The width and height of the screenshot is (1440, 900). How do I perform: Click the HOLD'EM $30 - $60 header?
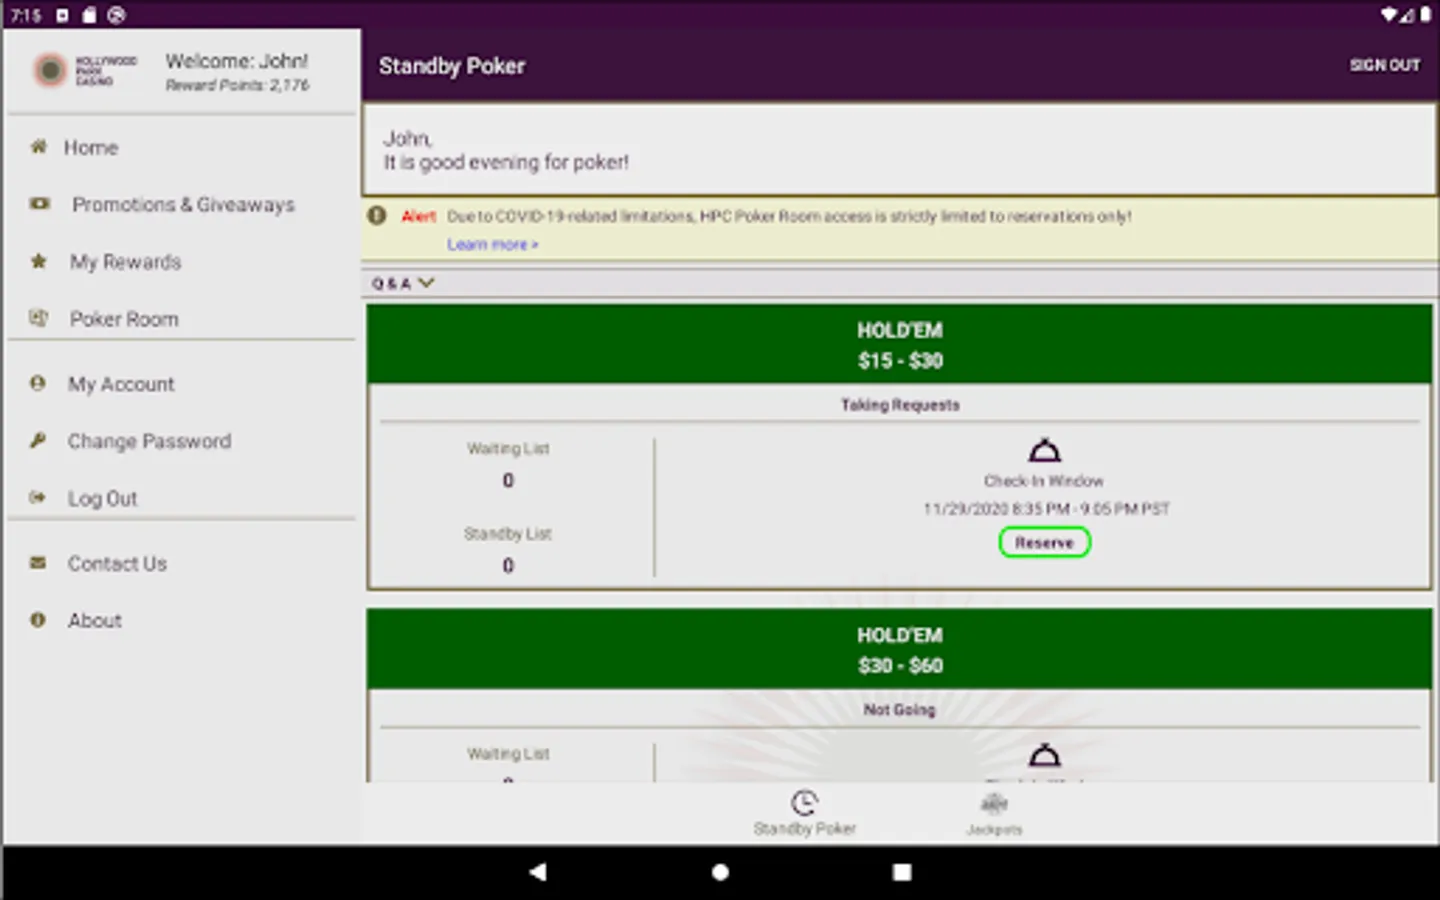click(899, 650)
